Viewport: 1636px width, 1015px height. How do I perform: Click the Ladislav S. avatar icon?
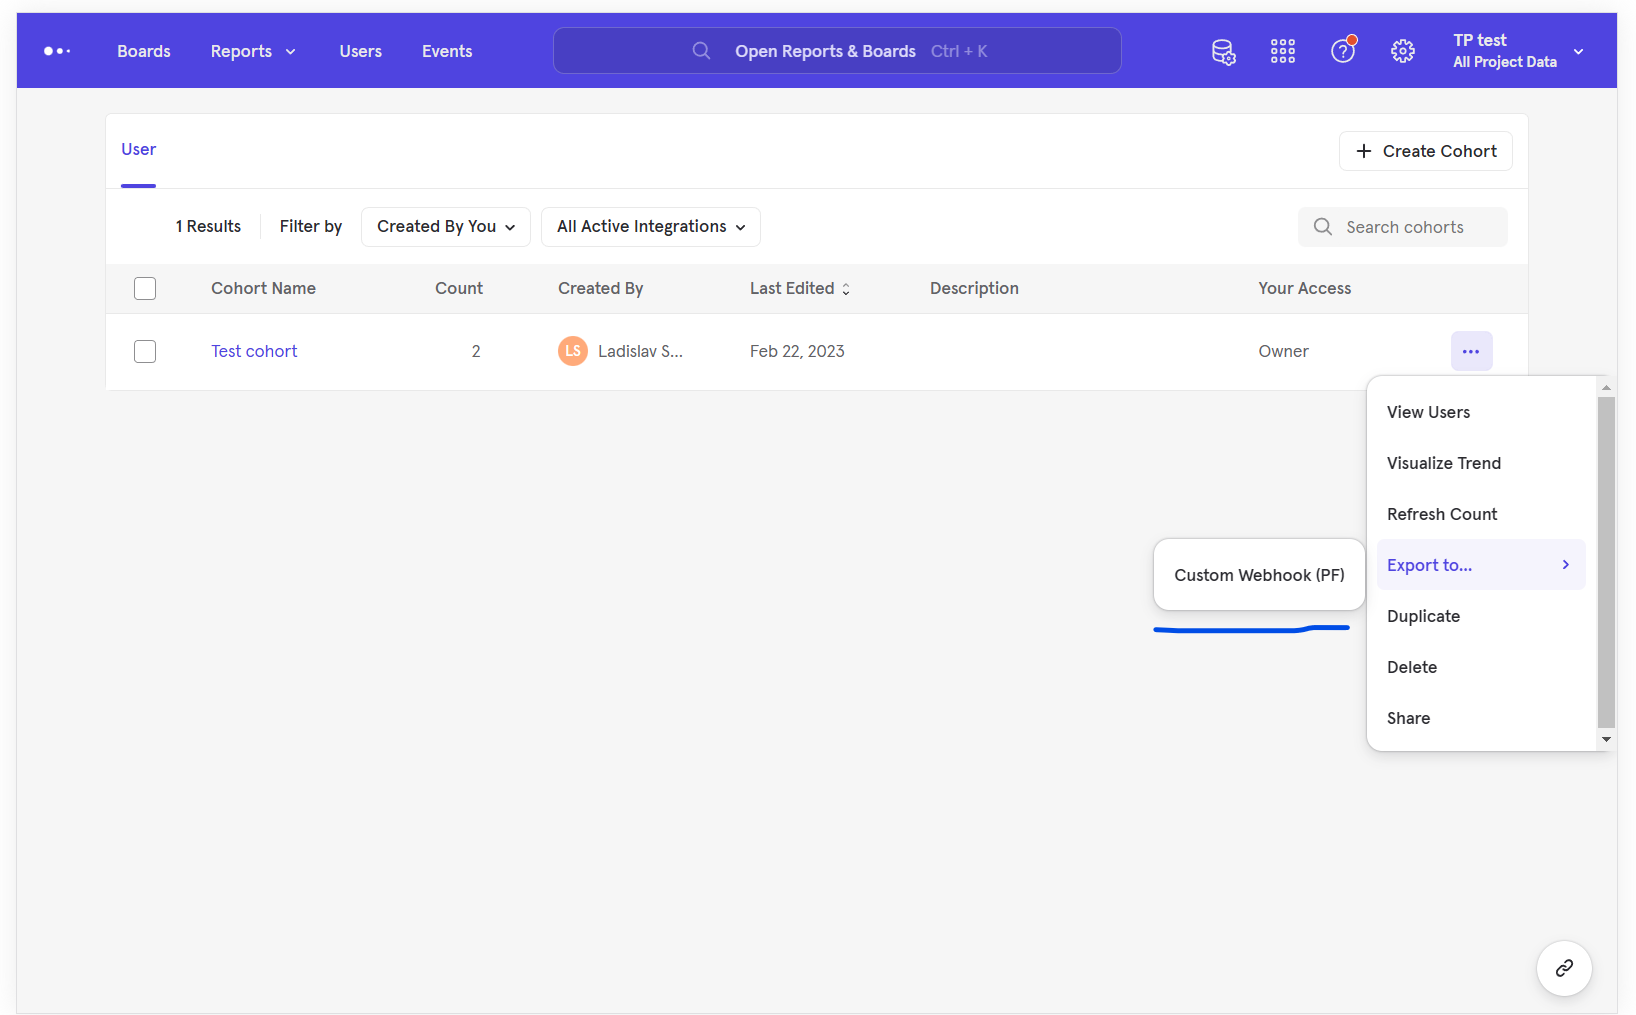[572, 351]
